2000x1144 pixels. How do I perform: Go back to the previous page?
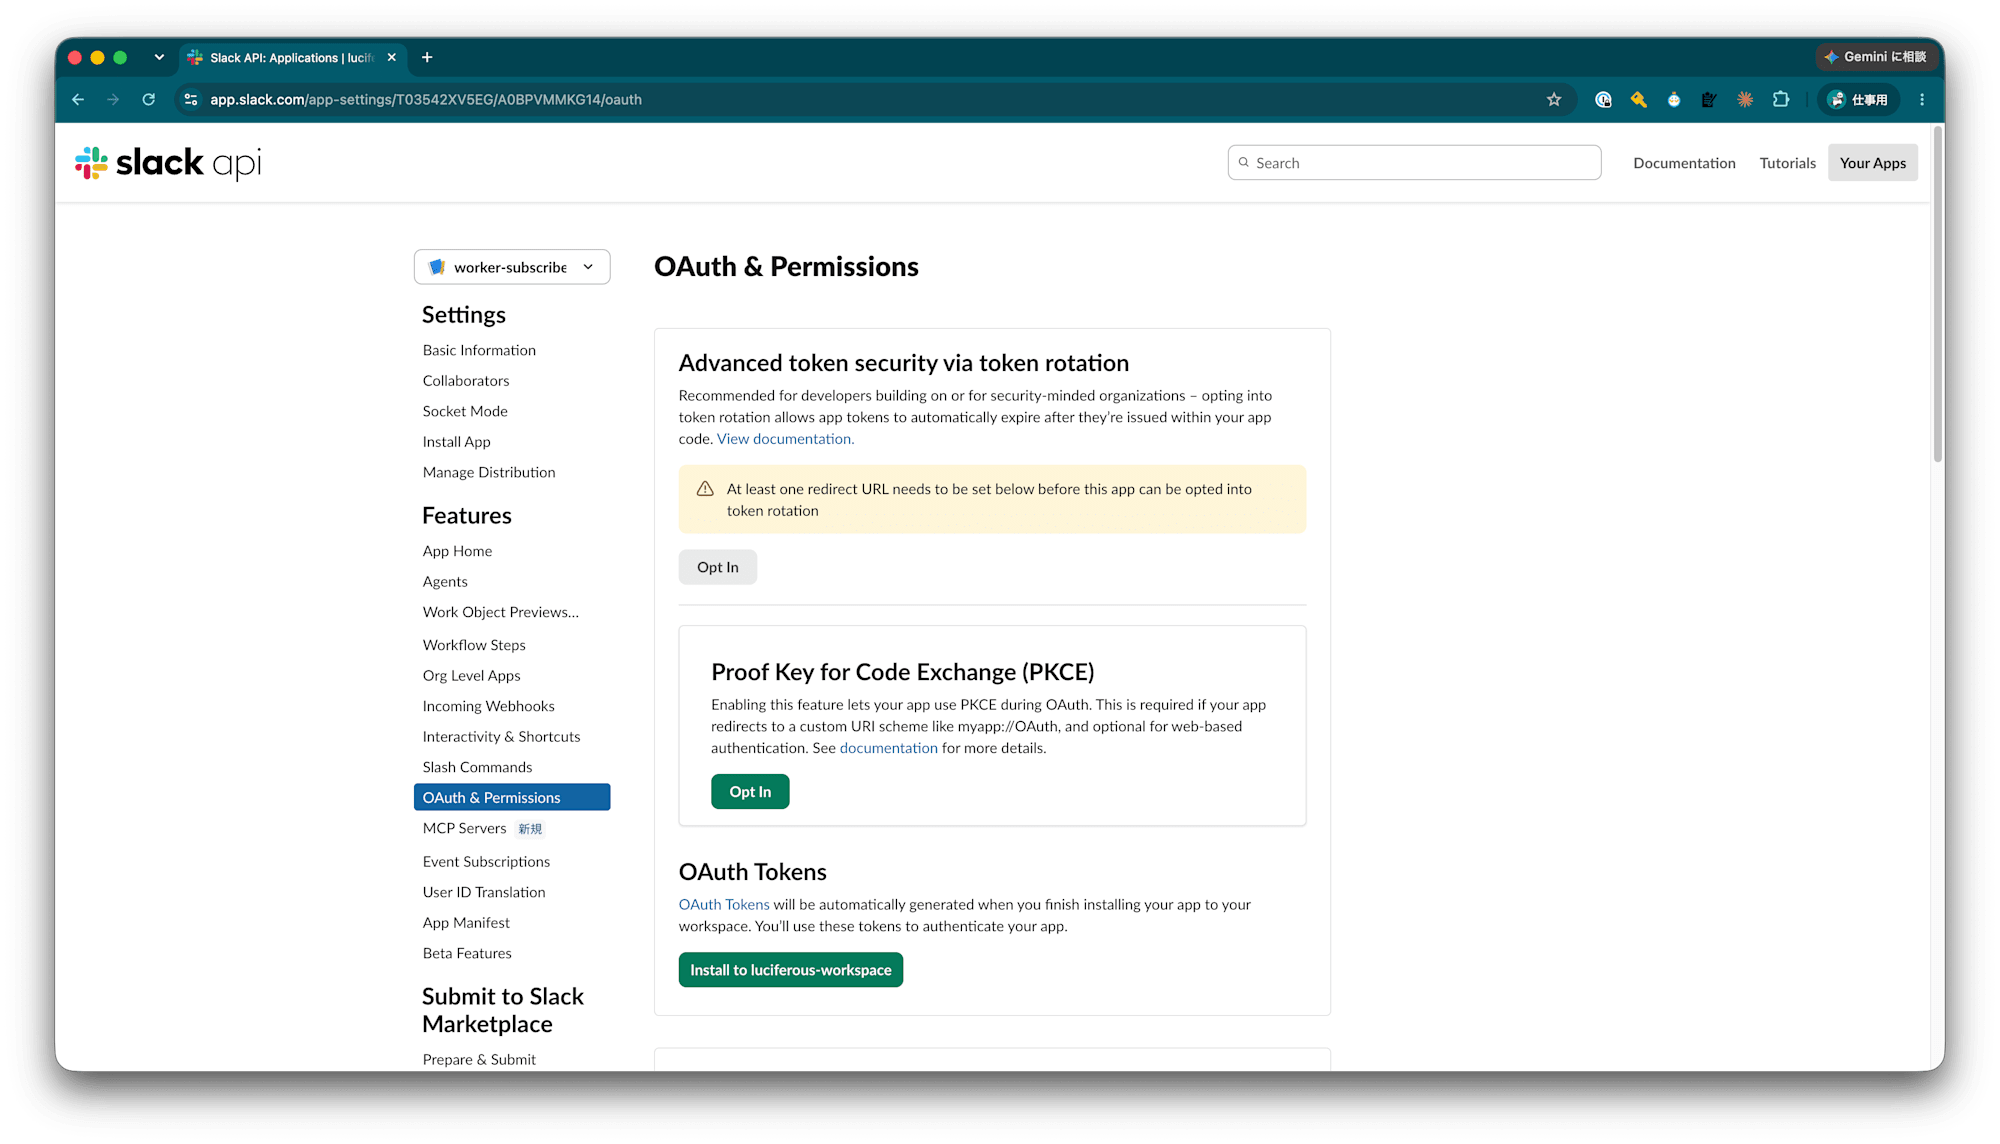pos(78,100)
